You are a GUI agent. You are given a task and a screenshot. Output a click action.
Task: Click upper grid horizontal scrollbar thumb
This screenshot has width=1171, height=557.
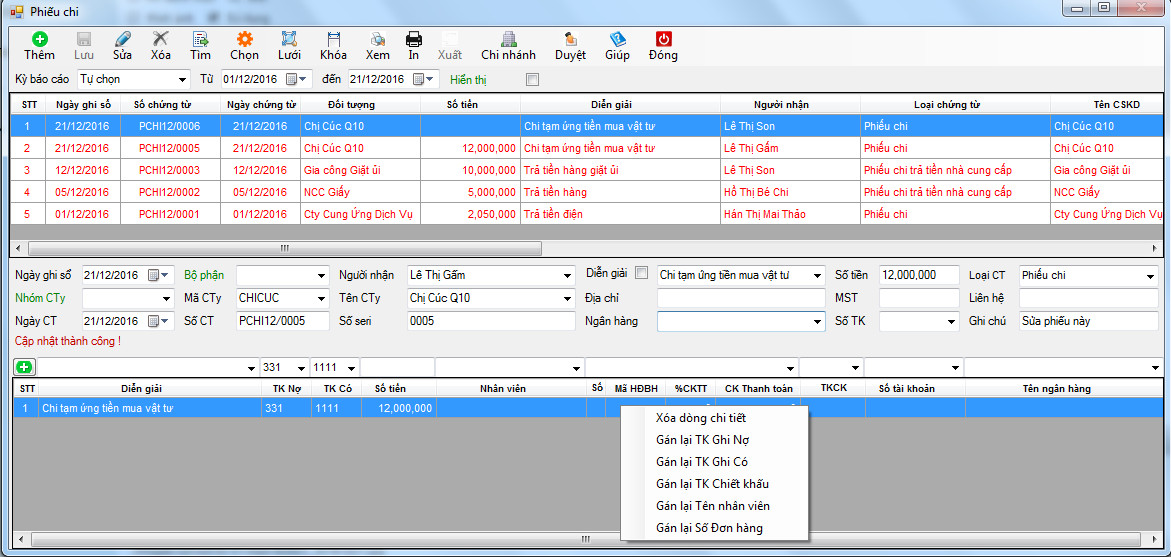(x=285, y=248)
